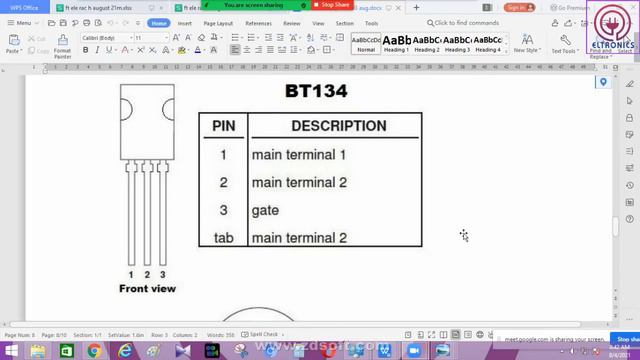The image size is (640, 360).
Task: Click New Style icon
Action: pos(527,40)
